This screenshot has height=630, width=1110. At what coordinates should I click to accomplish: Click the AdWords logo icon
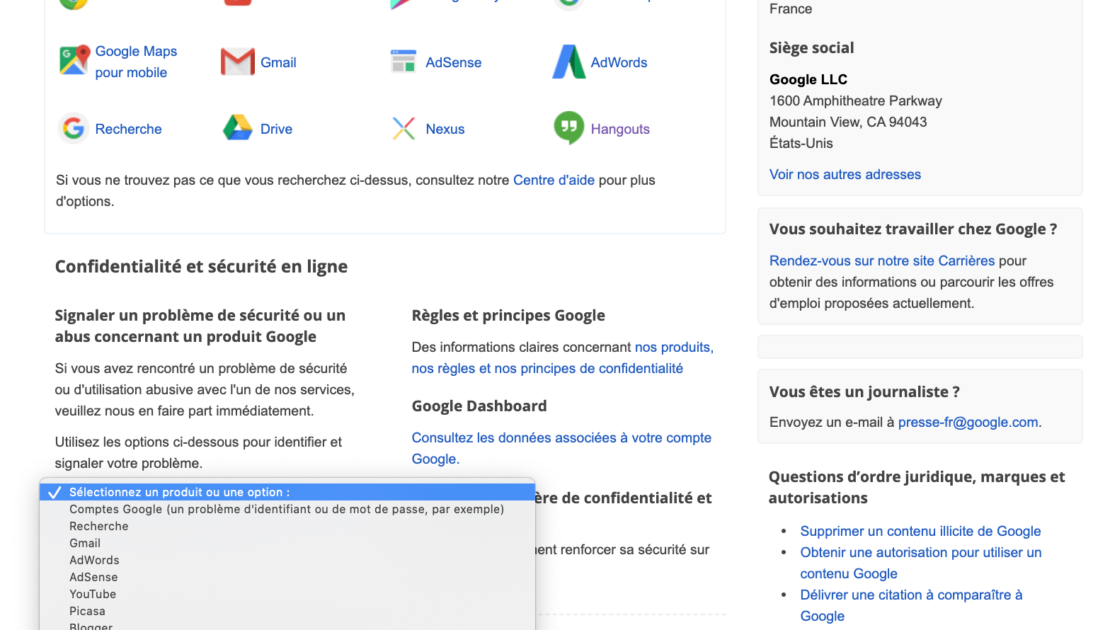point(569,62)
